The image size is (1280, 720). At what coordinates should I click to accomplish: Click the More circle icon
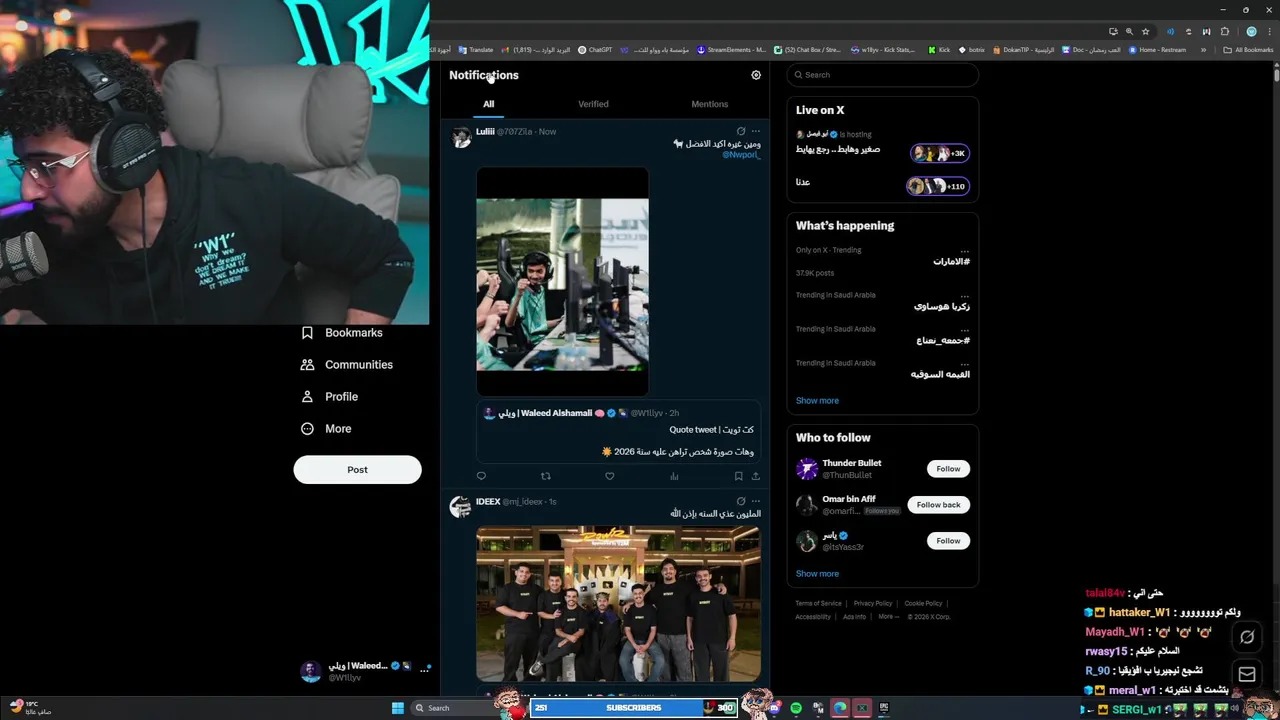(307, 429)
